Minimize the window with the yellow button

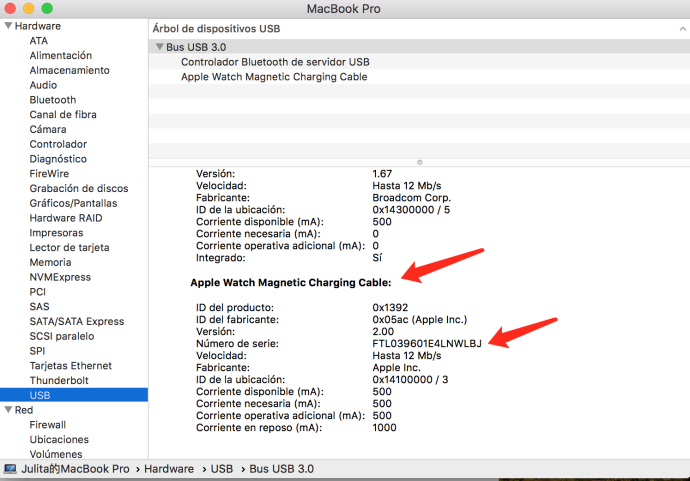click(28, 8)
